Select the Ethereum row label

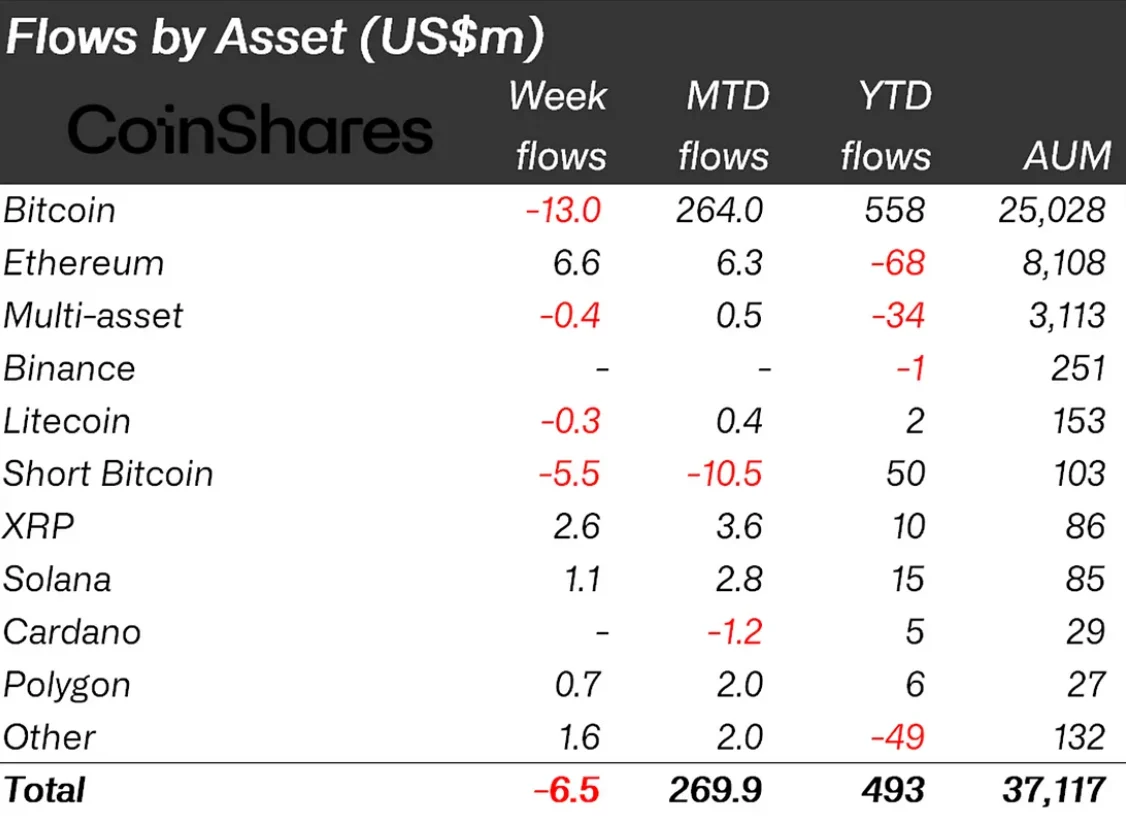83,263
